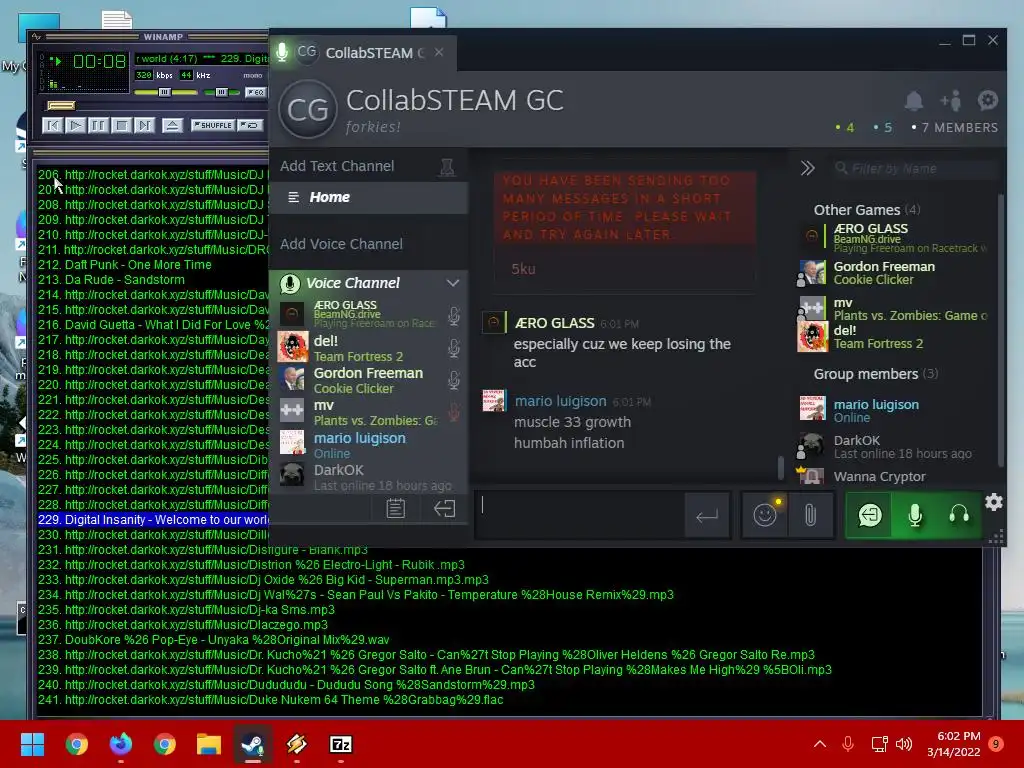Click ÆRO GLASS name in chat message
Screen dimensions: 1024x768
tap(554, 323)
